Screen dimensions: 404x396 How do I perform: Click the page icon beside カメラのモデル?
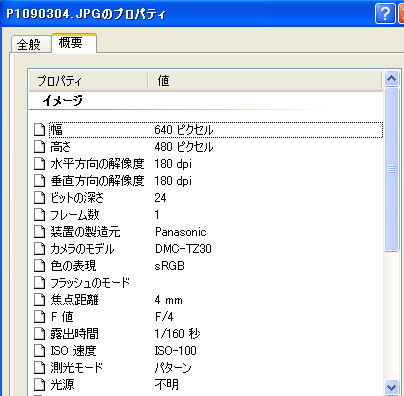tap(39, 249)
